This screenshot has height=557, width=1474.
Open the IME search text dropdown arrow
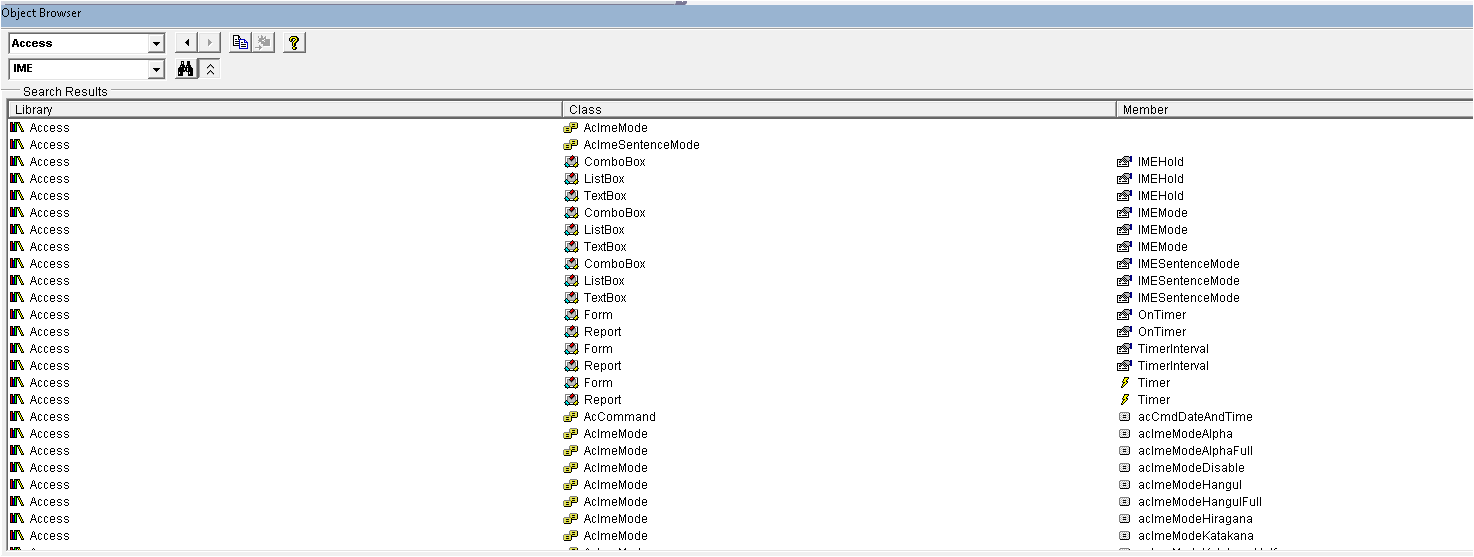click(156, 69)
